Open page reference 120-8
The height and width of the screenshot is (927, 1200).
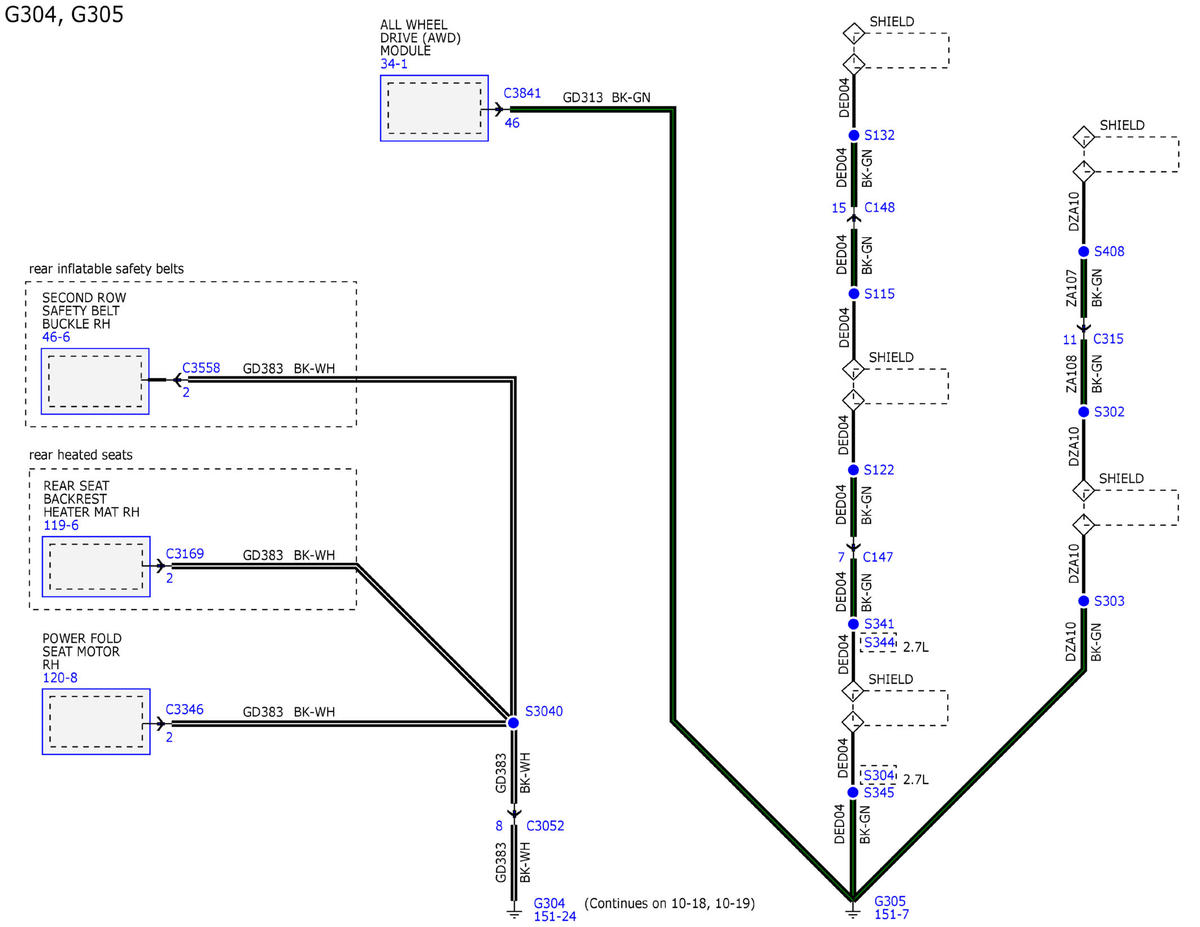point(59,677)
